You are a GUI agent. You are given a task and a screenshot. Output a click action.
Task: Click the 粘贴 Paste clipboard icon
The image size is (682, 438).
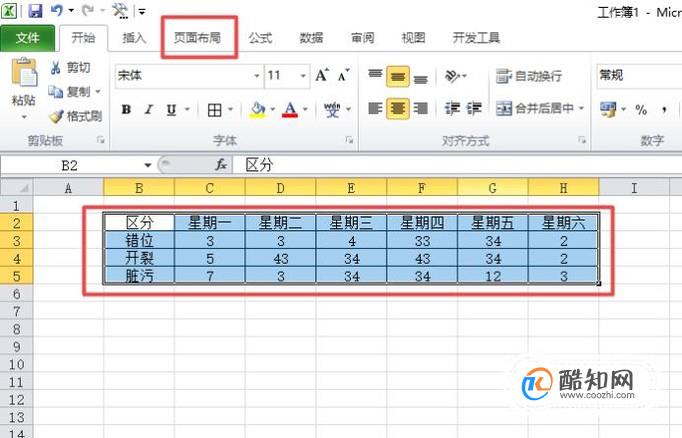point(24,72)
